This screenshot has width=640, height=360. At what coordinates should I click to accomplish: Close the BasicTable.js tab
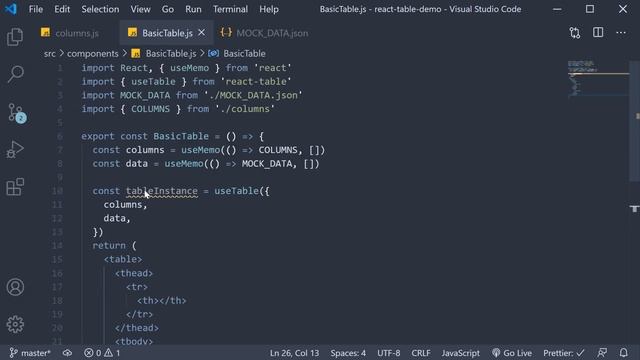point(202,32)
